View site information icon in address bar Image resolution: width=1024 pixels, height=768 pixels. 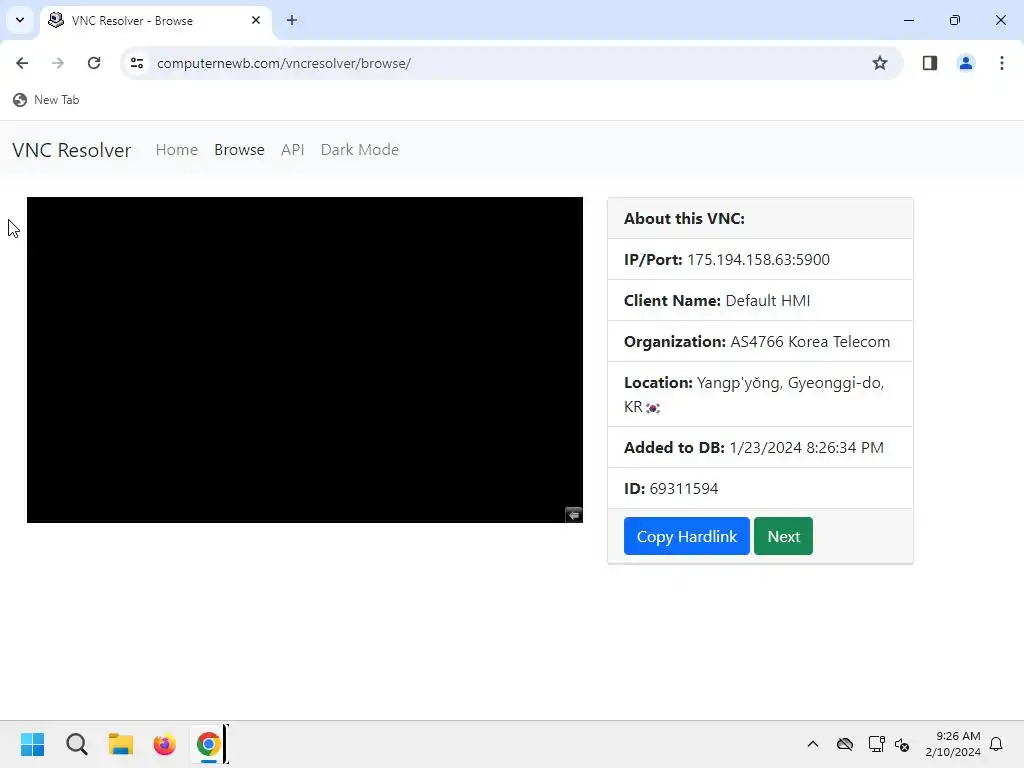pos(137,63)
